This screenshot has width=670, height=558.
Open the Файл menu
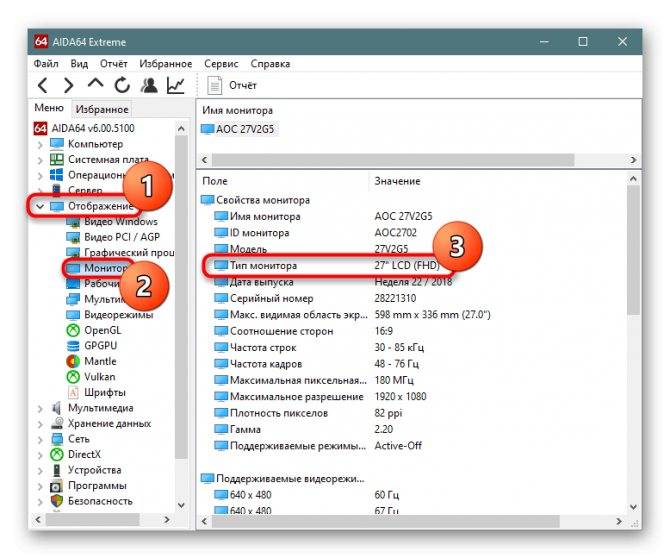click(x=46, y=64)
